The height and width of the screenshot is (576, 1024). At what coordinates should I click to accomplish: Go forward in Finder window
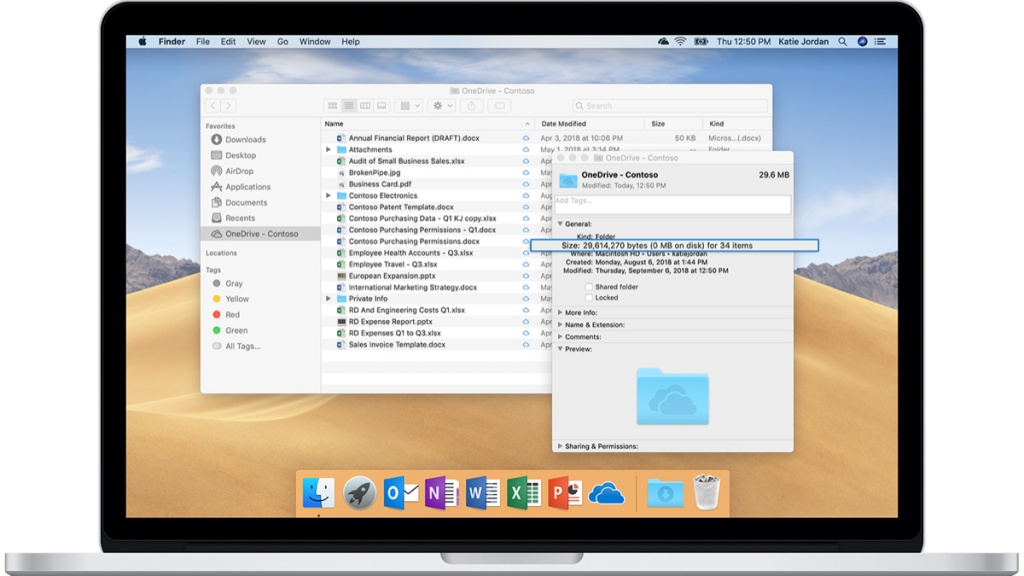tap(228, 105)
